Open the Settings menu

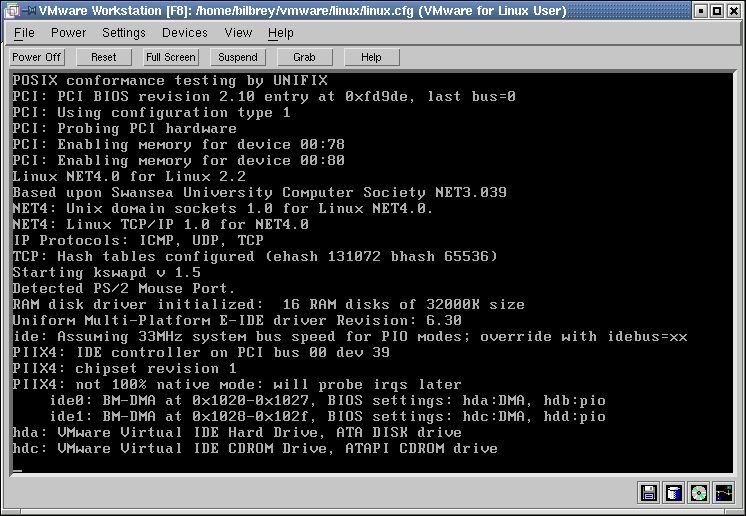[124, 33]
